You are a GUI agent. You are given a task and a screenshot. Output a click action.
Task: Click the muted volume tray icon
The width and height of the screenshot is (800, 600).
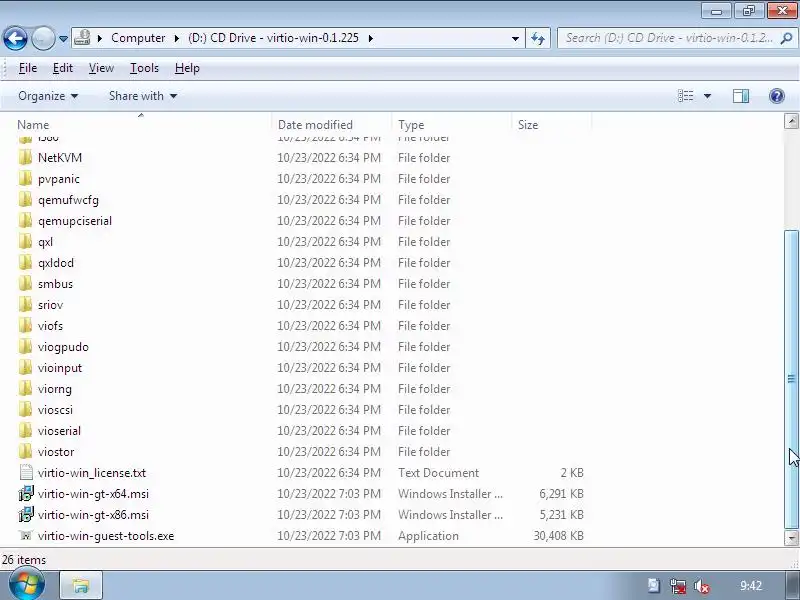coord(702,586)
